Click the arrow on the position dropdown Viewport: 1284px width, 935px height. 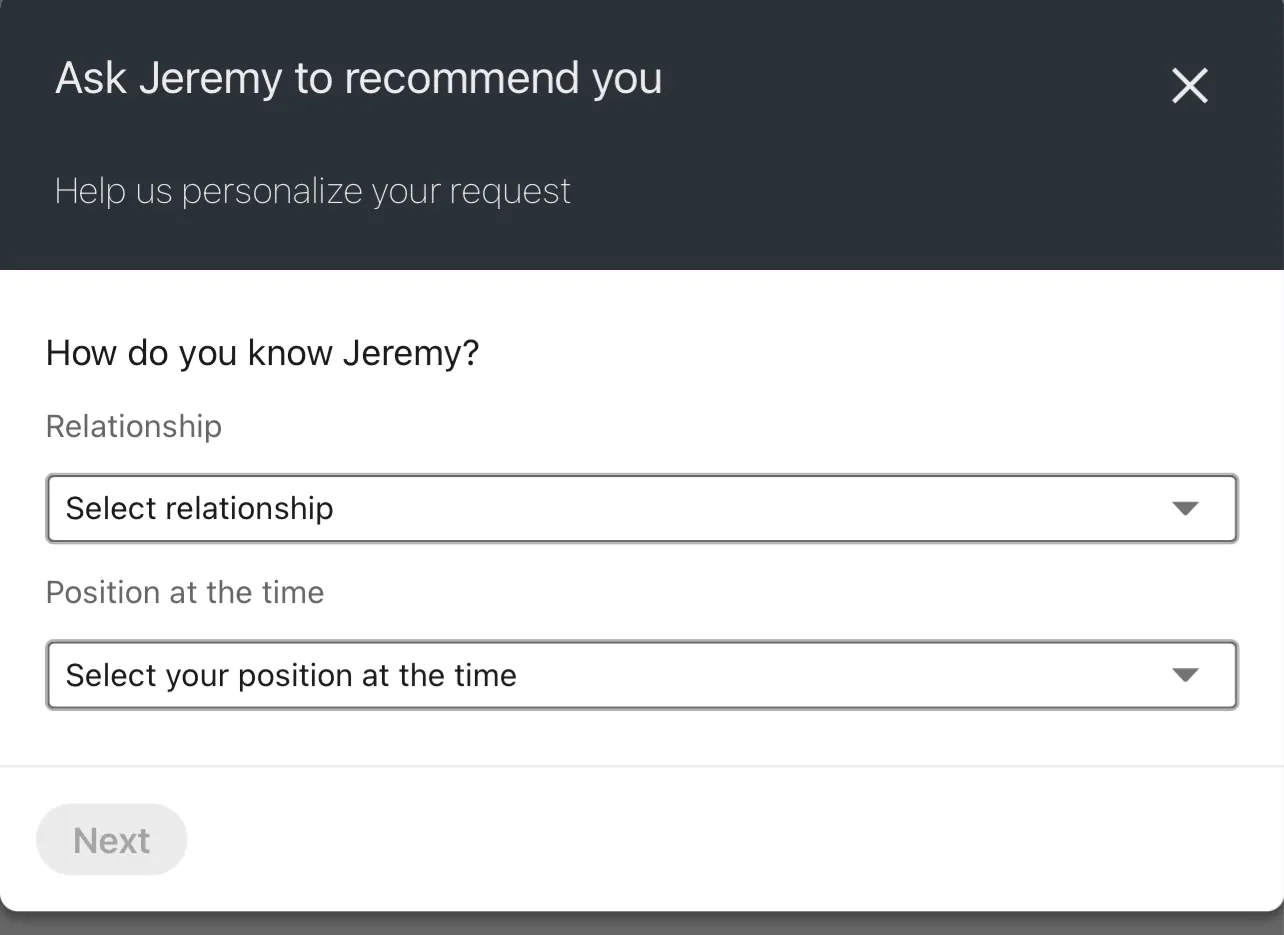click(x=1185, y=675)
